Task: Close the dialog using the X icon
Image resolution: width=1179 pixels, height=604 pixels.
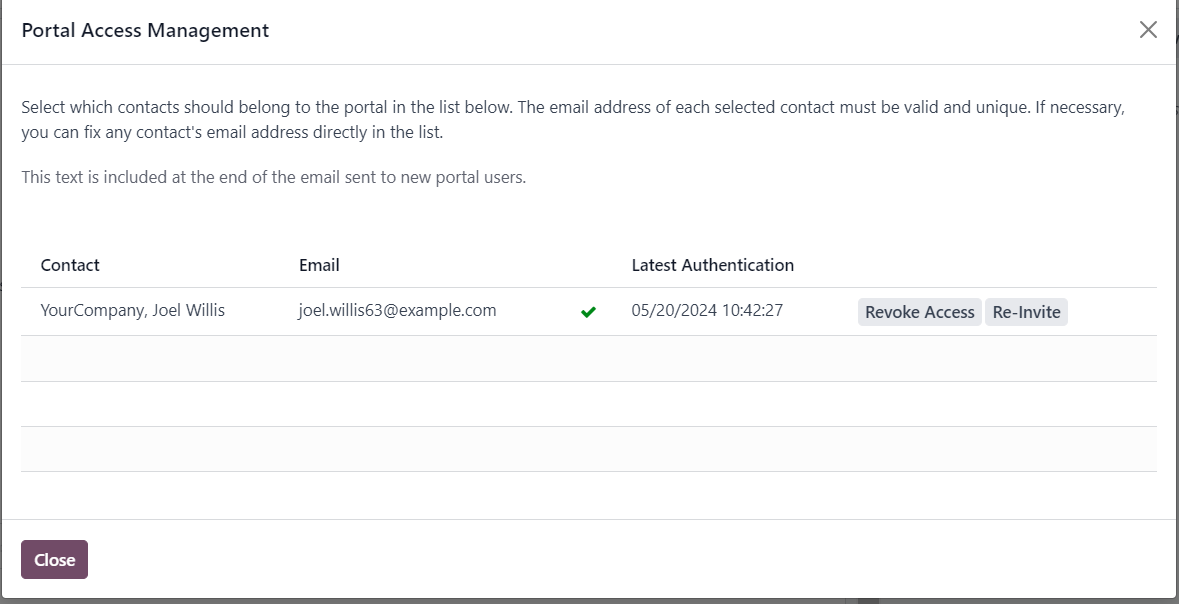Action: click(1147, 29)
